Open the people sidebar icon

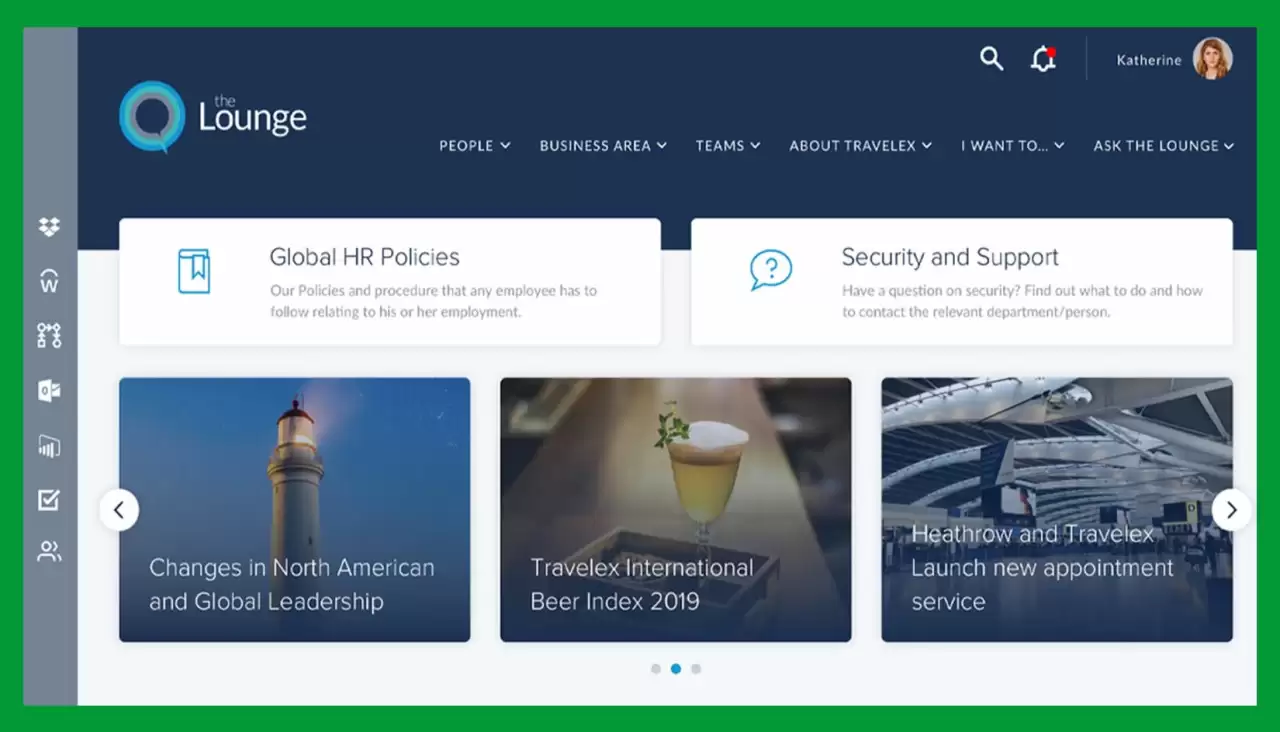[48, 551]
